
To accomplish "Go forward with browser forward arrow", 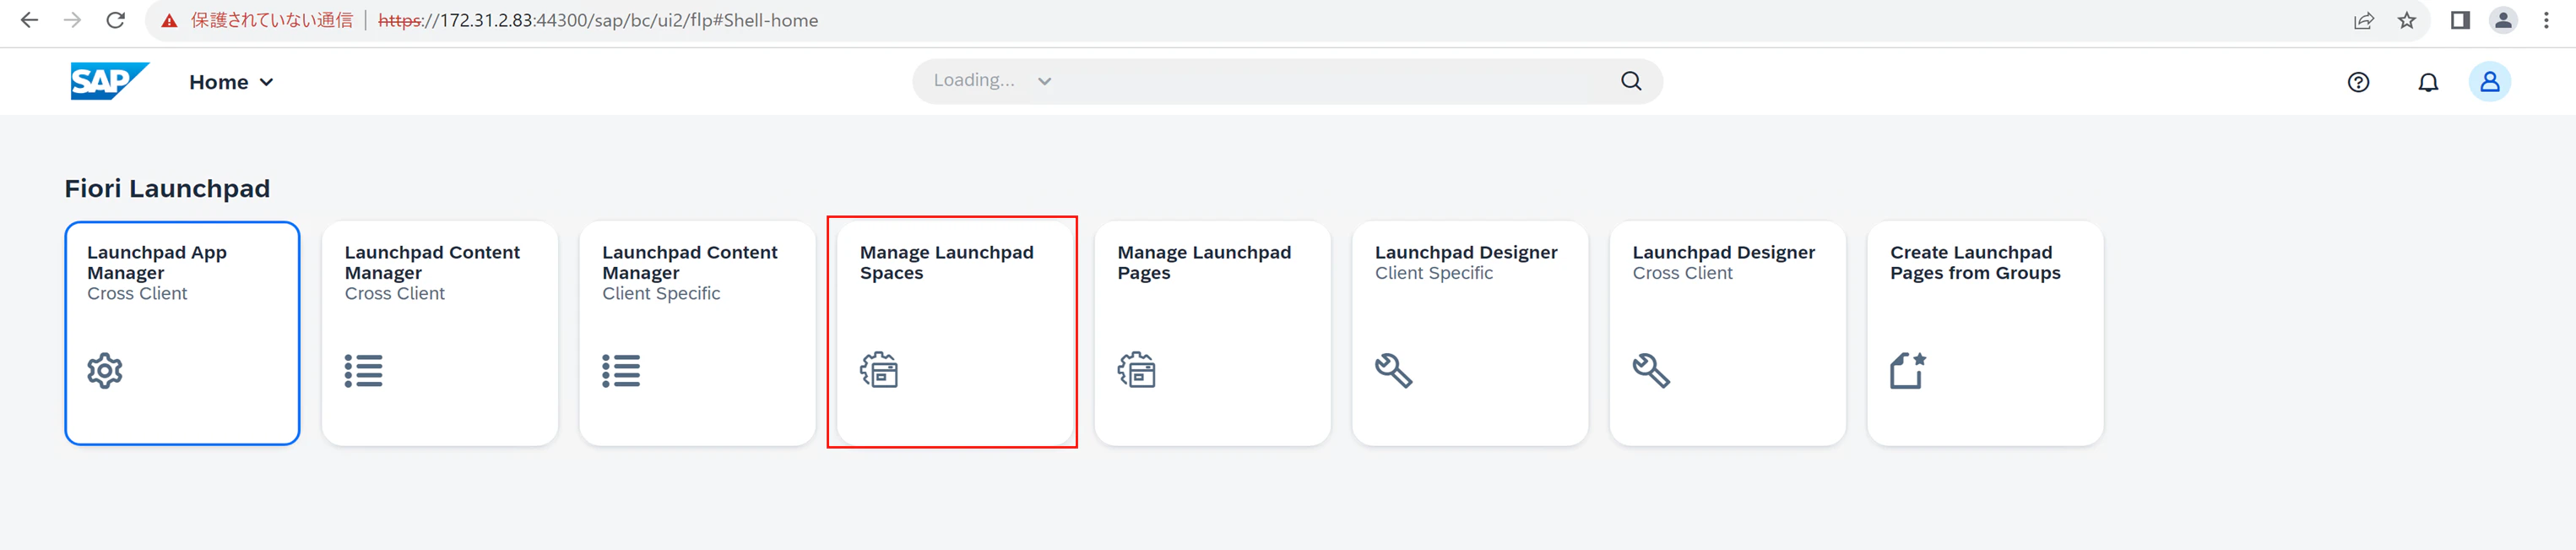I will (72, 20).
